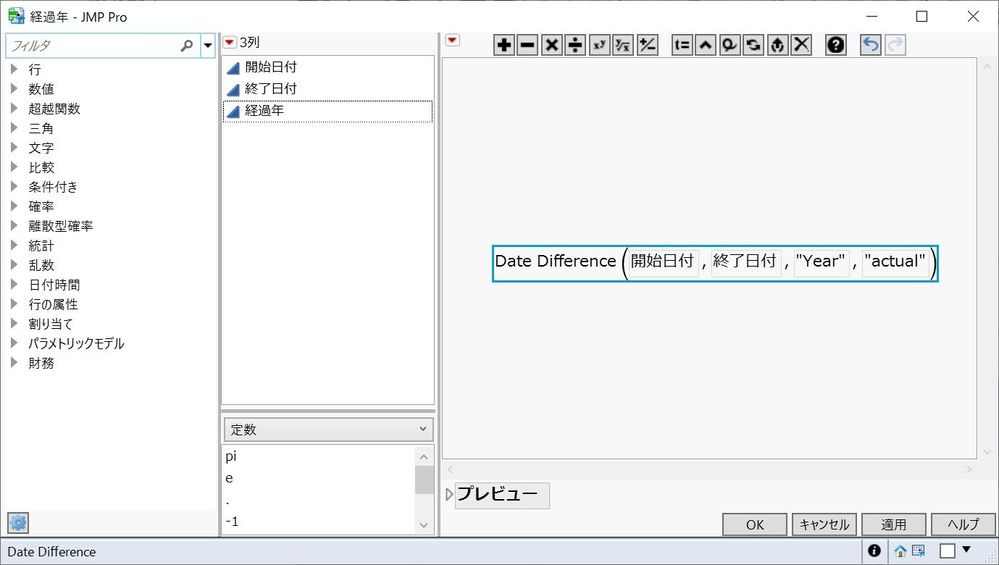This screenshot has width=999, height=565.
Task: Select the e constant
Action: 229,478
